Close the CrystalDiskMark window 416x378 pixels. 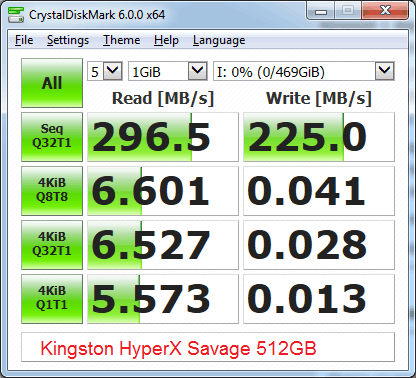pyautogui.click(x=385, y=11)
